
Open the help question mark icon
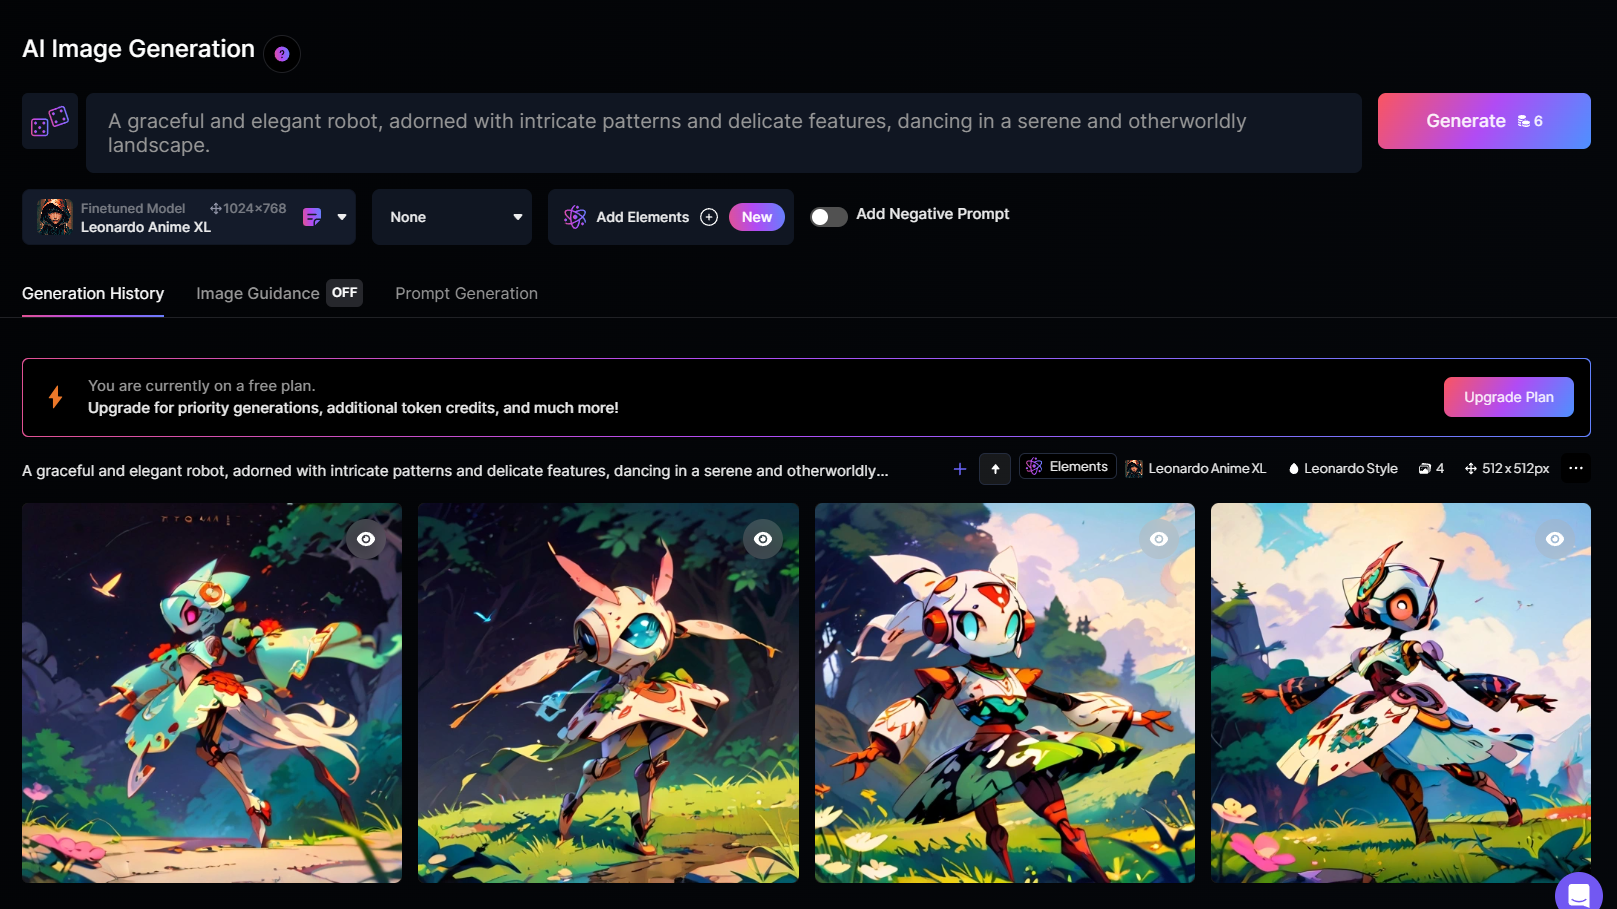(282, 54)
